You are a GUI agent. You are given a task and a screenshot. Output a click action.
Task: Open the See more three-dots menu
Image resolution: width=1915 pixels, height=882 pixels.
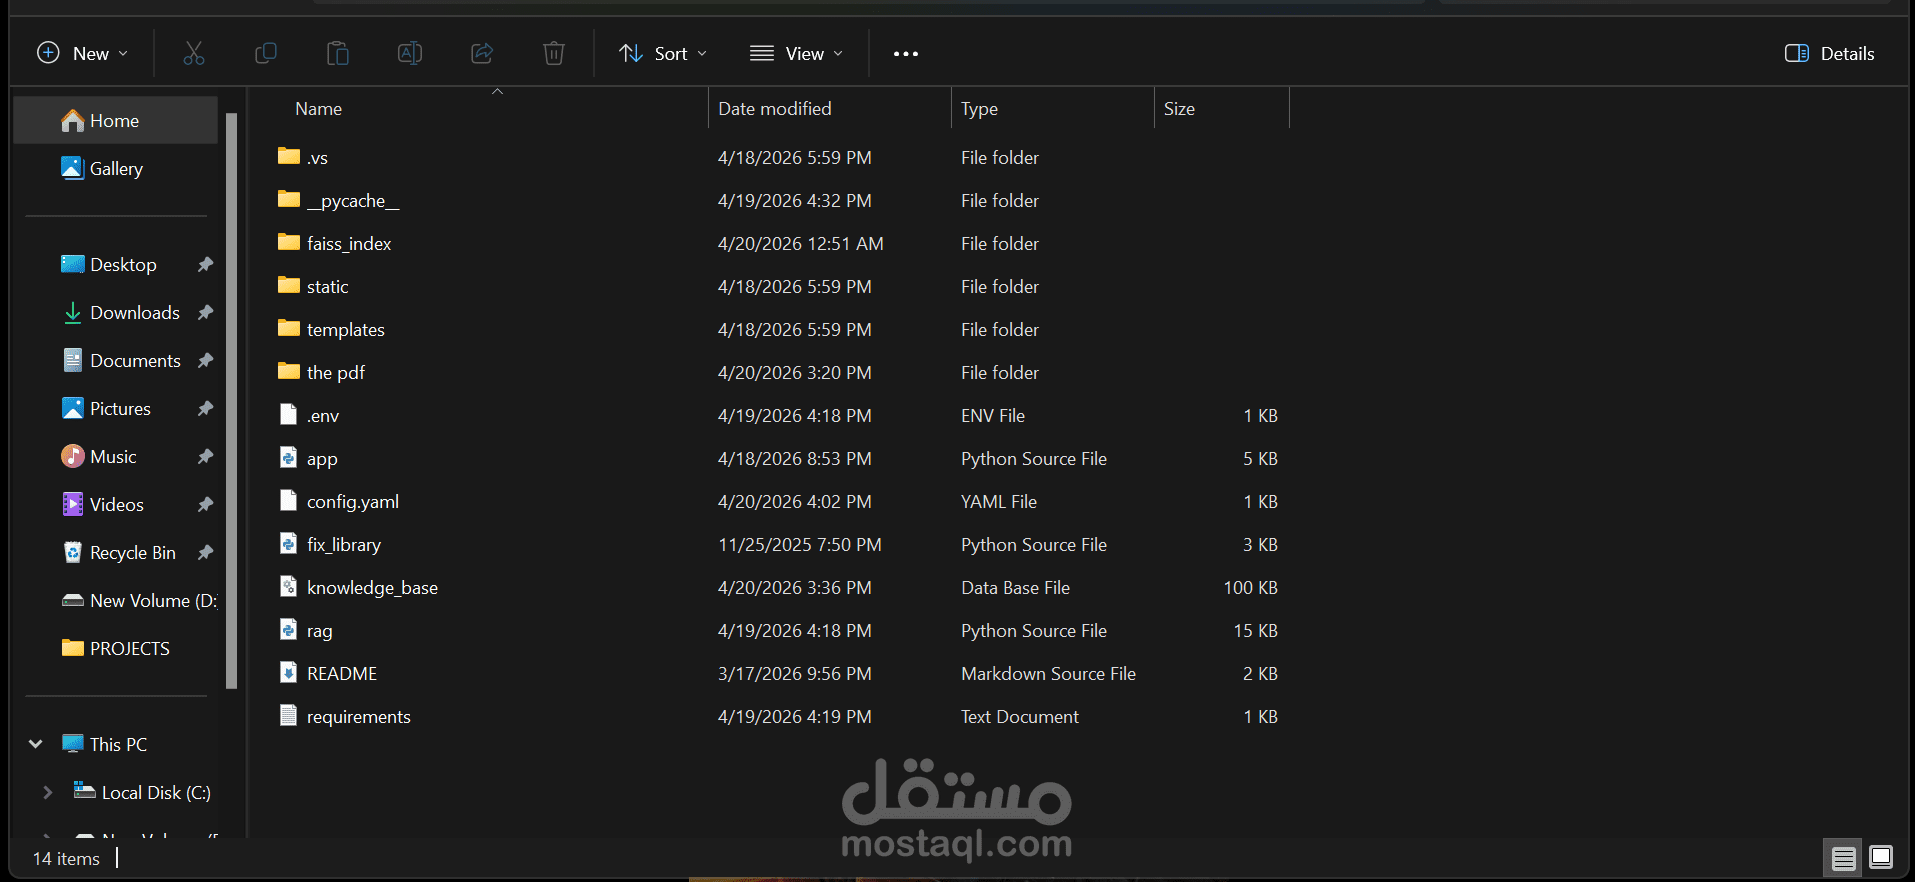pyautogui.click(x=906, y=54)
